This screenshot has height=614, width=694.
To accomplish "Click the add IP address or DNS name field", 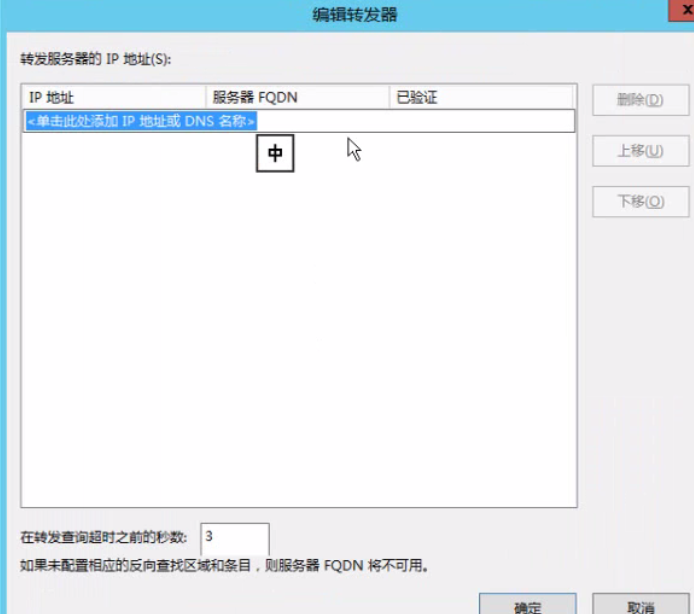I will pyautogui.click(x=299, y=121).
